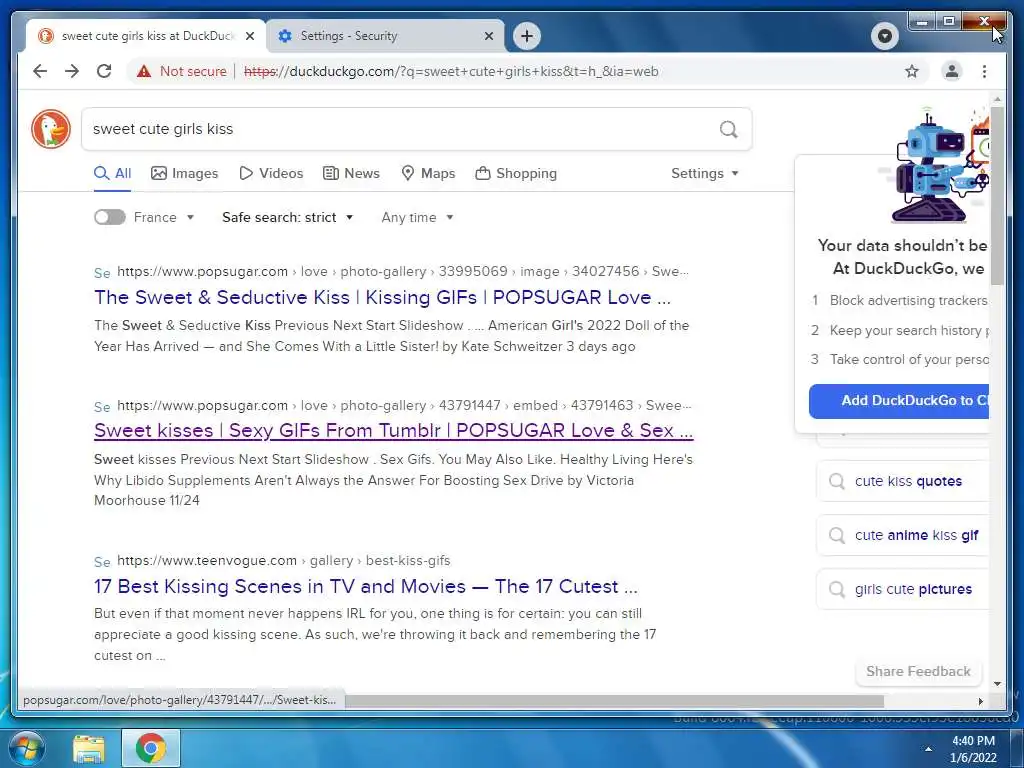Click the Share Feedback button
This screenshot has height=768, width=1024.
point(918,671)
